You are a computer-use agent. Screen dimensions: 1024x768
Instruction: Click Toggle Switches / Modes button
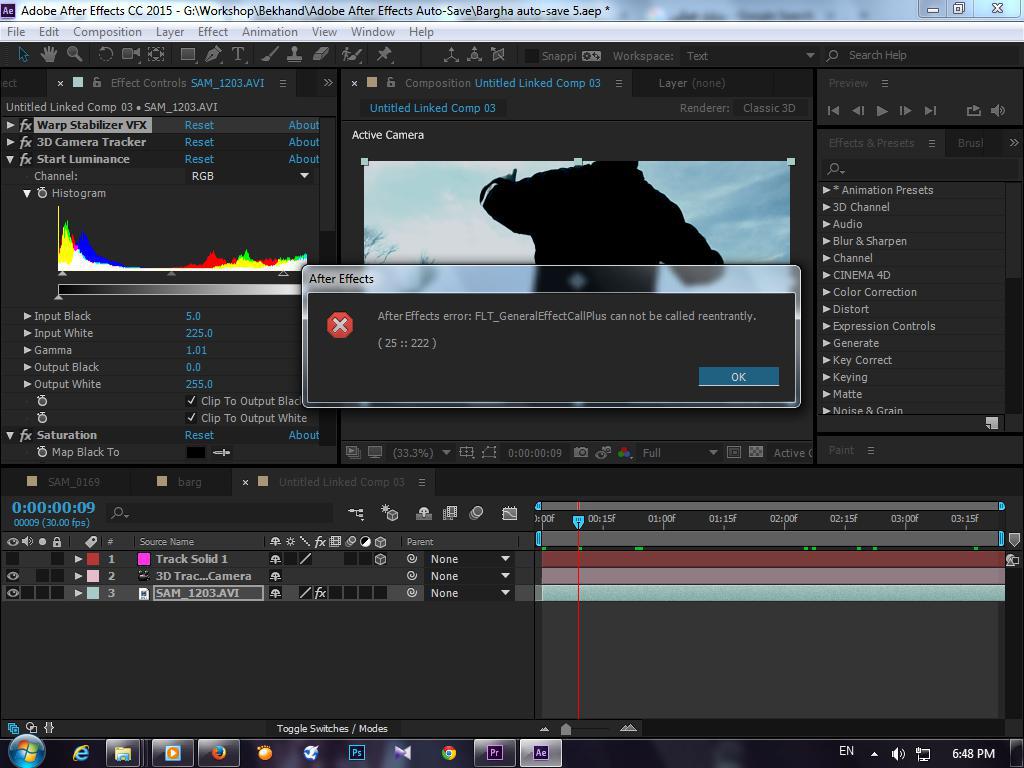332,728
